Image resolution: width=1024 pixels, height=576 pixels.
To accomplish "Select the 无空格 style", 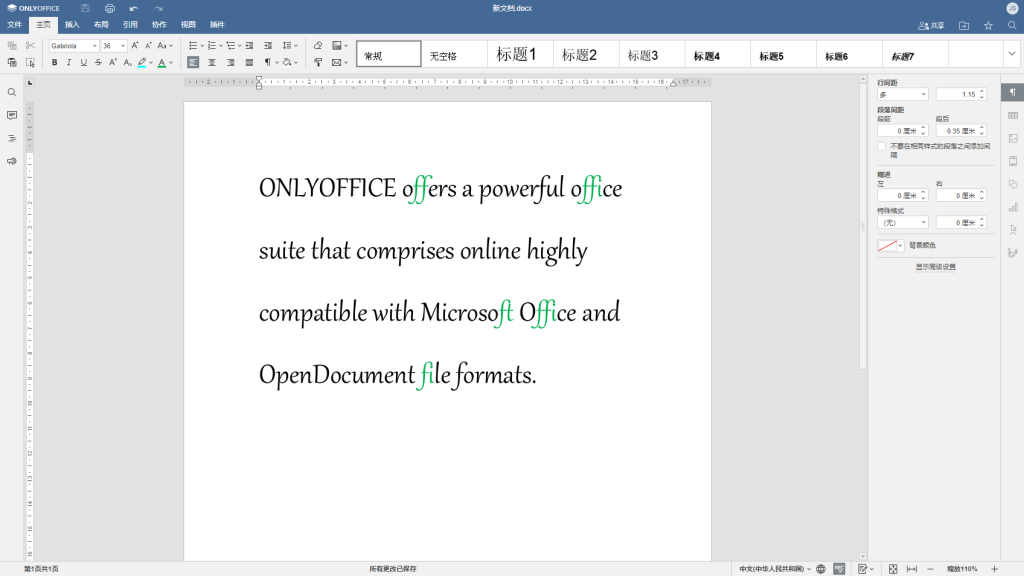I will (x=454, y=54).
